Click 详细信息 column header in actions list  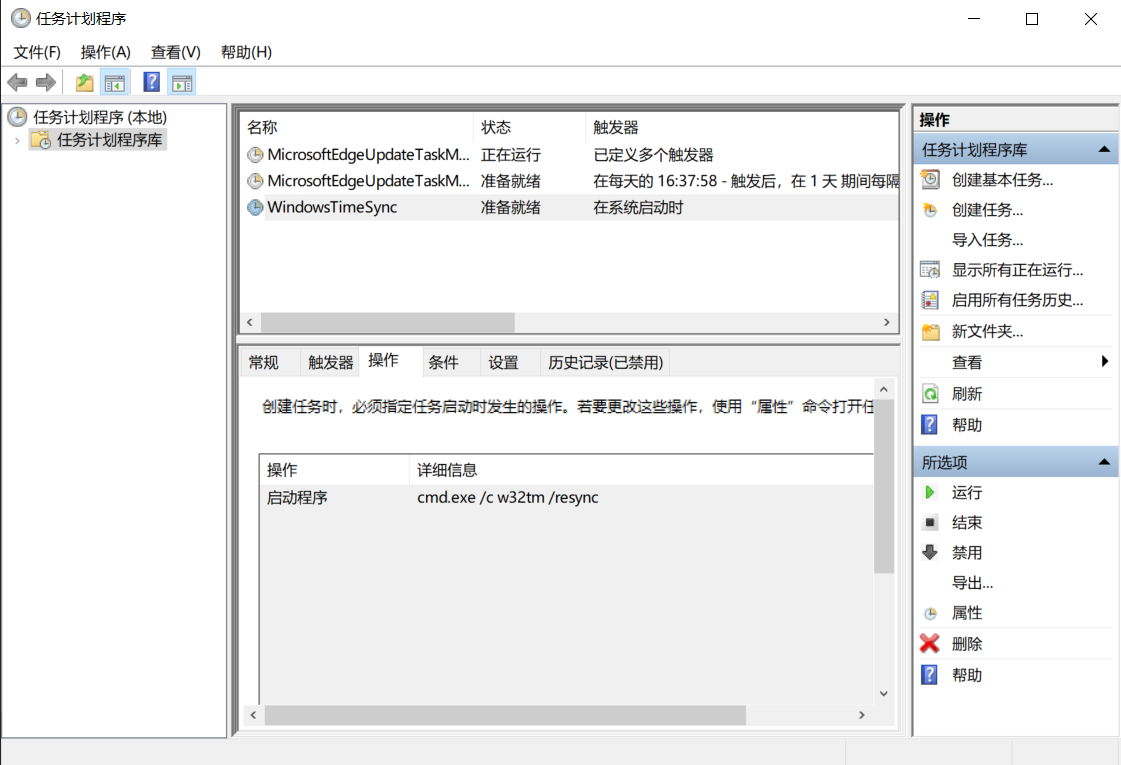[x=641, y=470]
